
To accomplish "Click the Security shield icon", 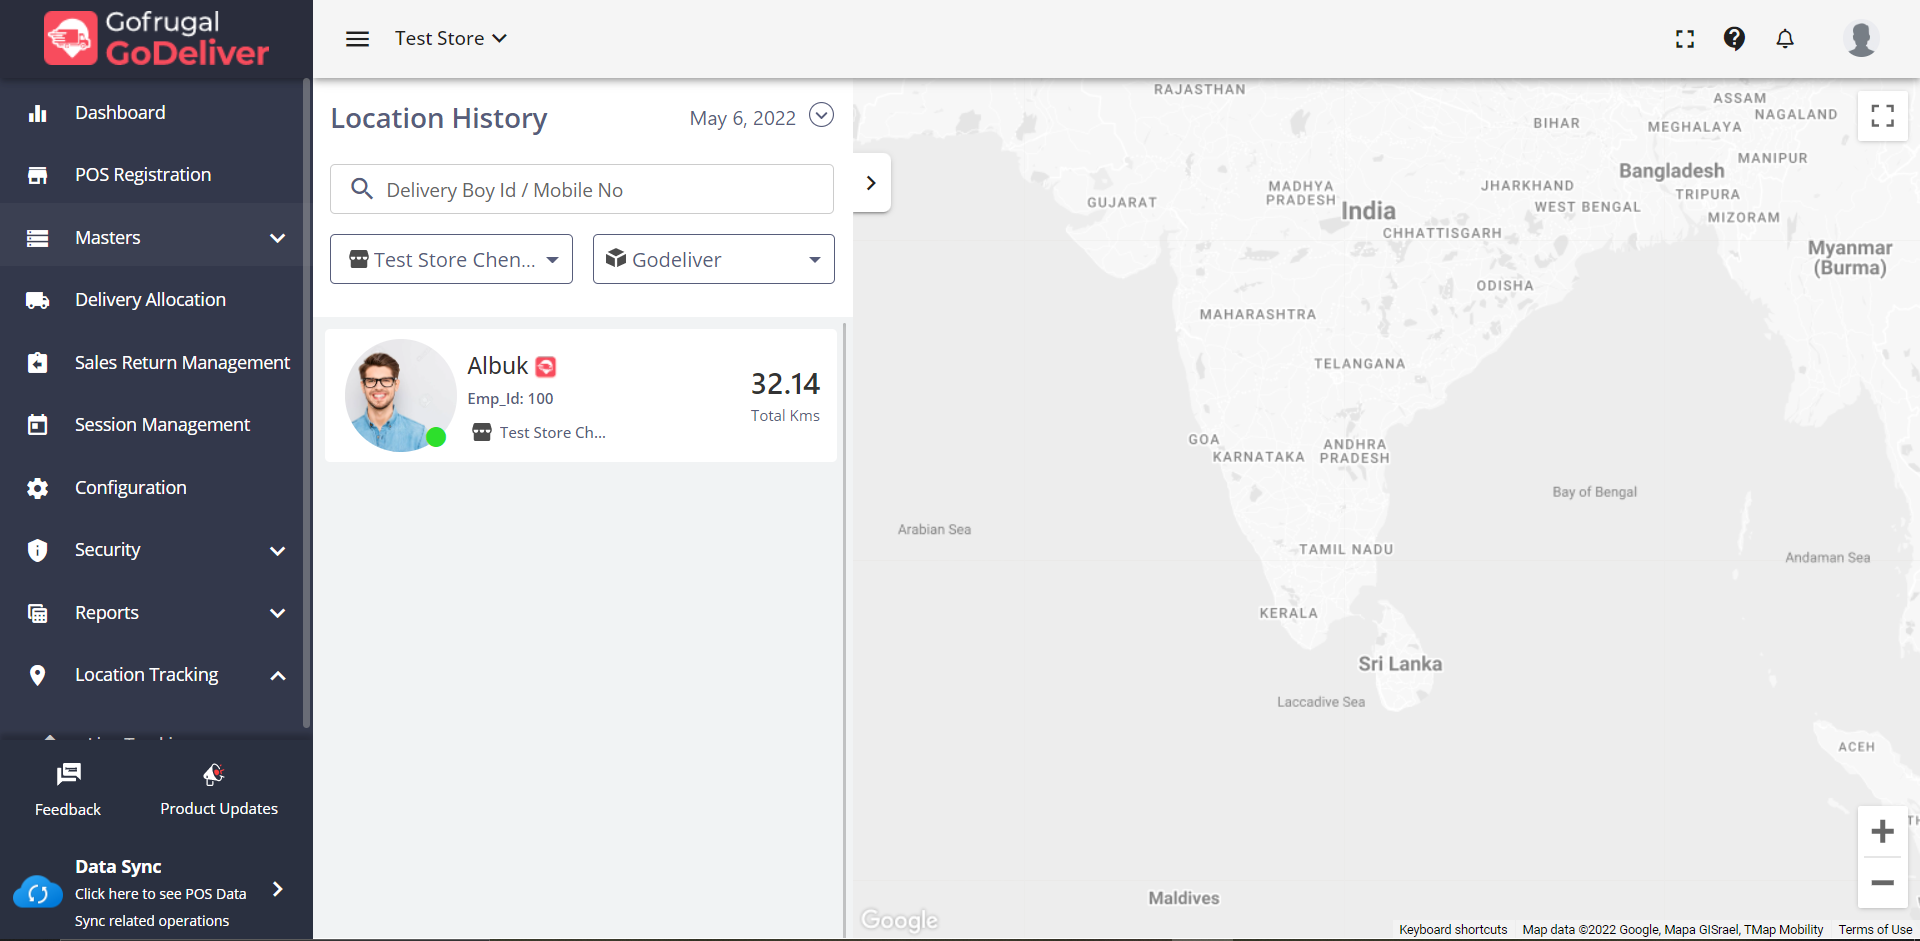I will point(38,550).
